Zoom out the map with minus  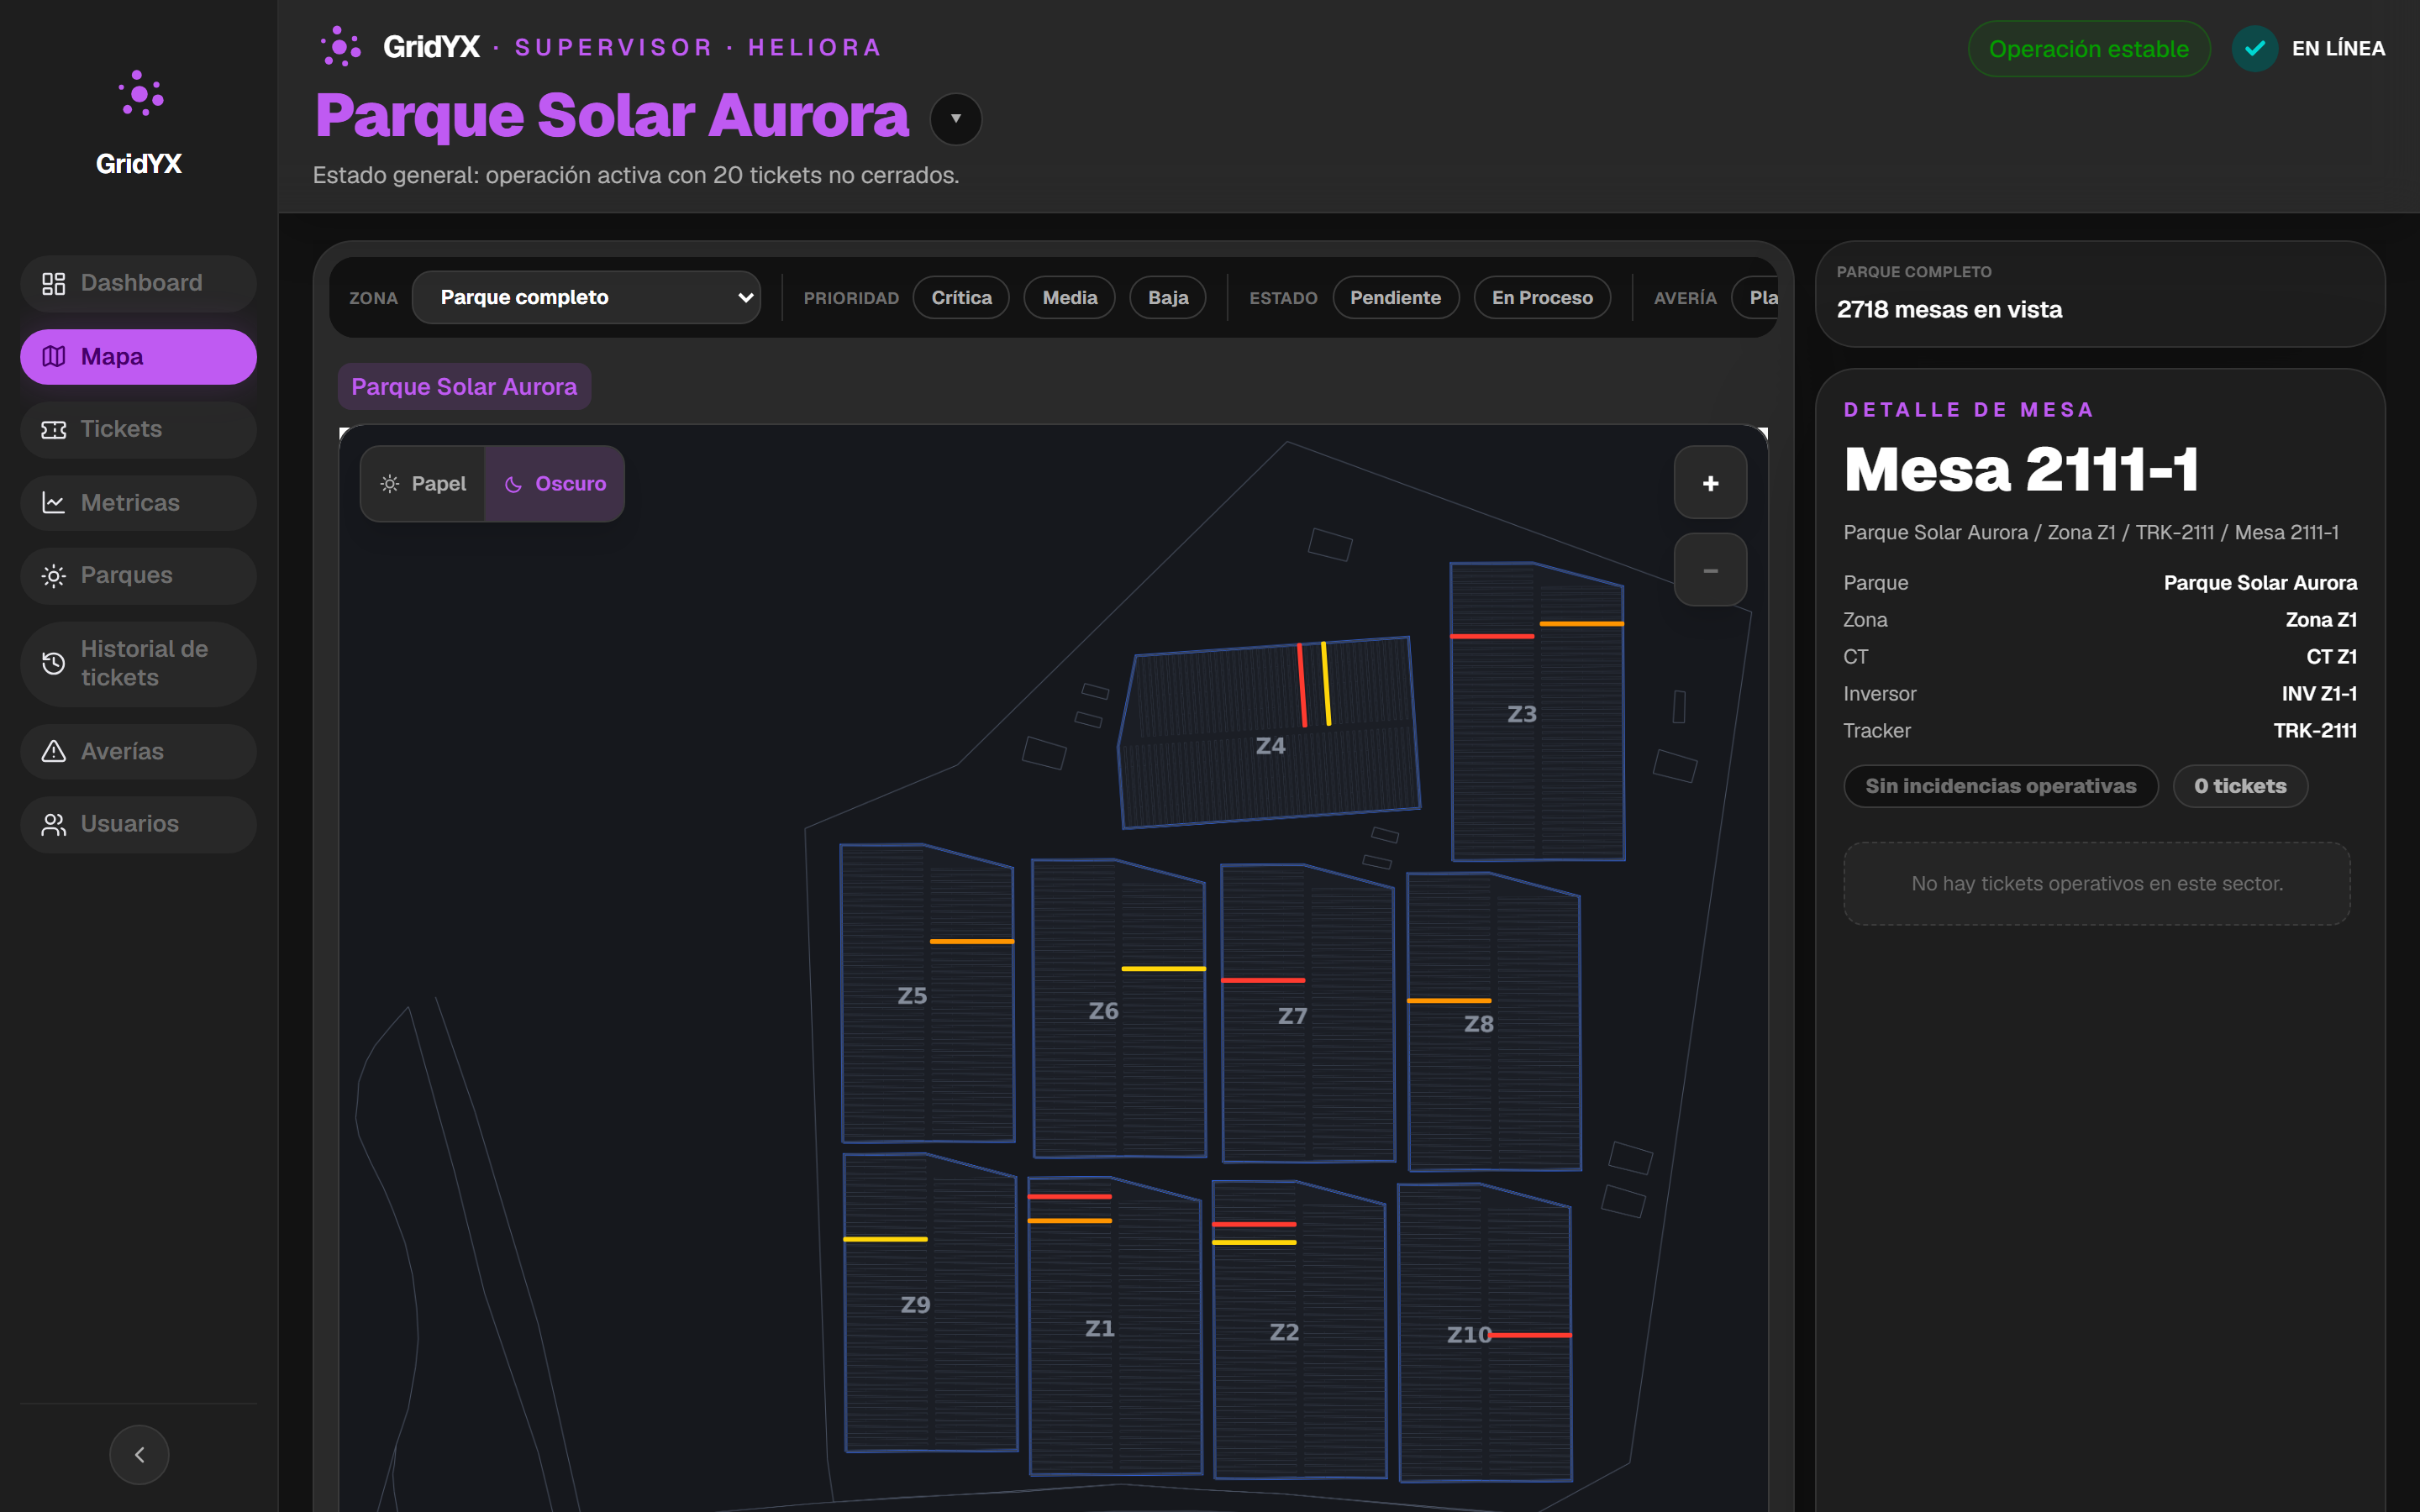[1710, 570]
